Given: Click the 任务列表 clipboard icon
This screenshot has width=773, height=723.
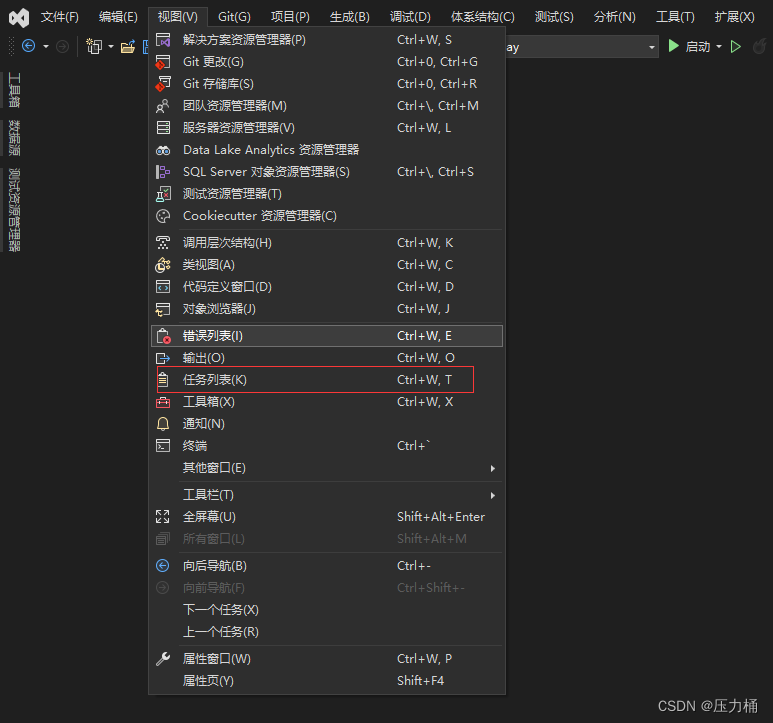Looking at the screenshot, I should pyautogui.click(x=163, y=380).
